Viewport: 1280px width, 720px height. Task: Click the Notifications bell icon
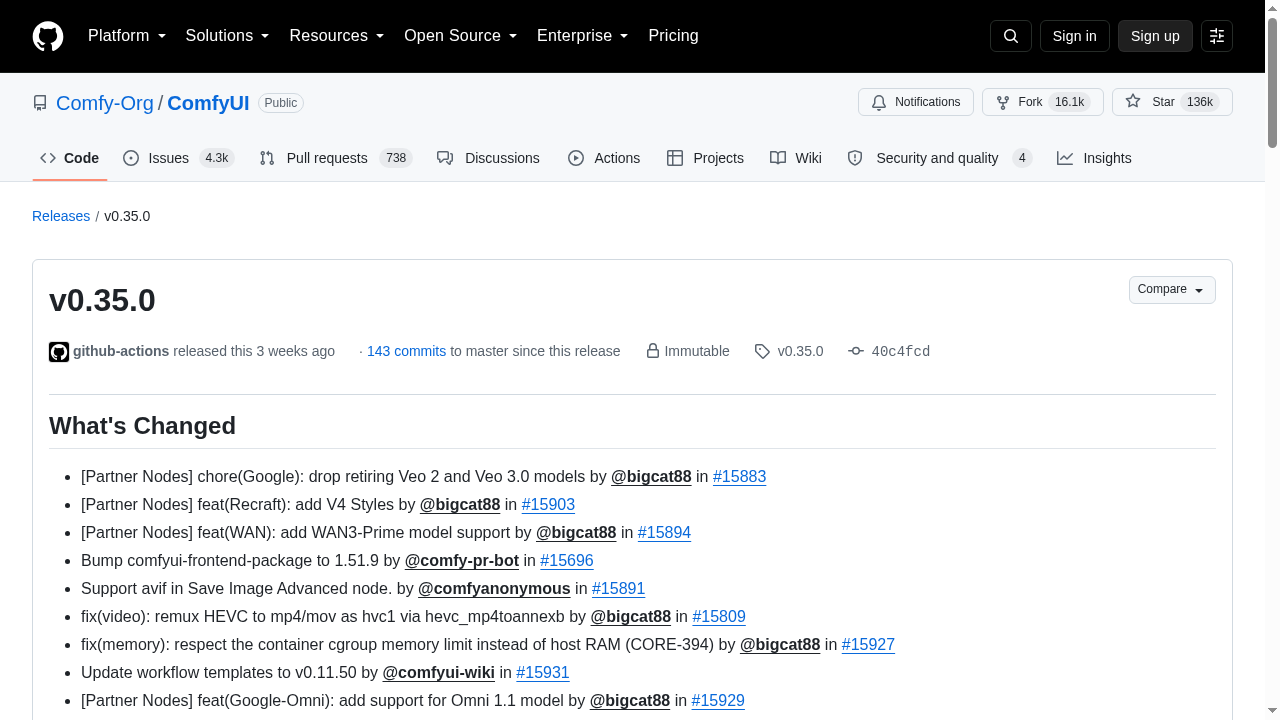pos(879,102)
